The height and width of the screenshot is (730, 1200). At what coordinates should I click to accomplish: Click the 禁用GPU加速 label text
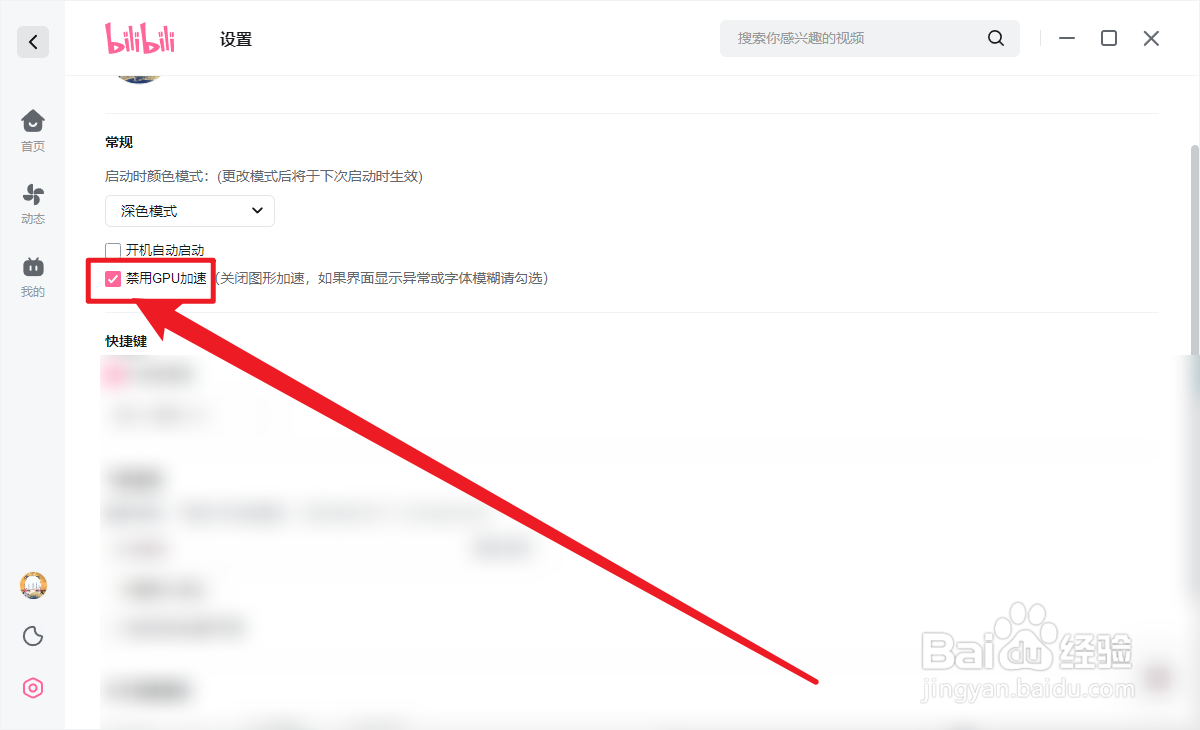point(166,278)
